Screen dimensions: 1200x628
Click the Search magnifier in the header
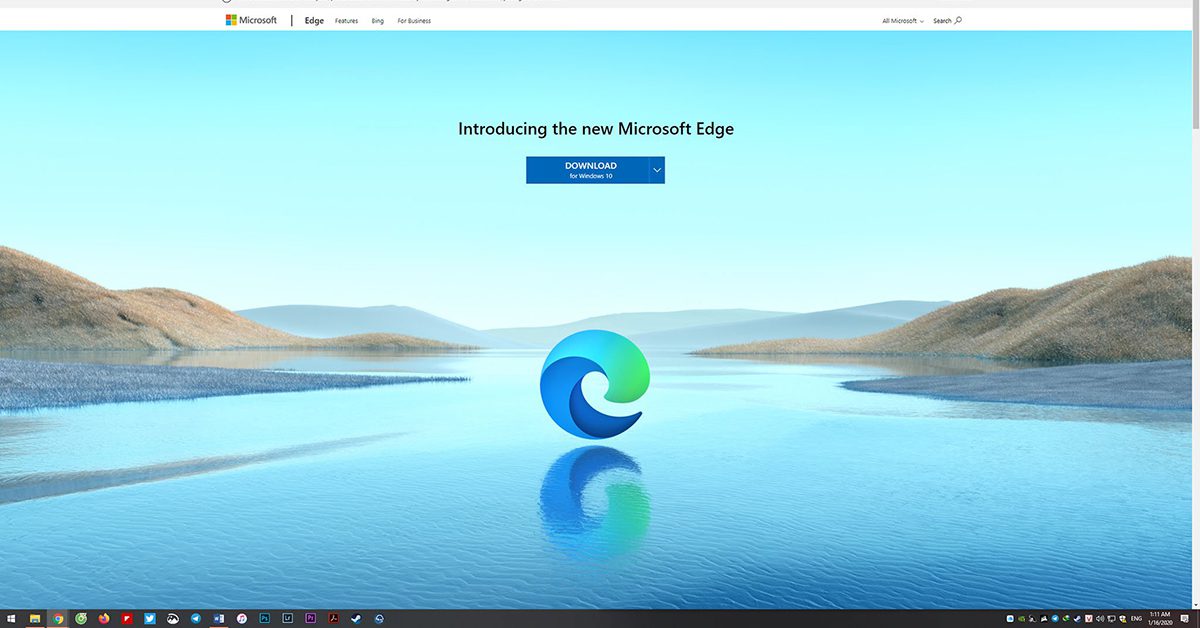pos(958,20)
